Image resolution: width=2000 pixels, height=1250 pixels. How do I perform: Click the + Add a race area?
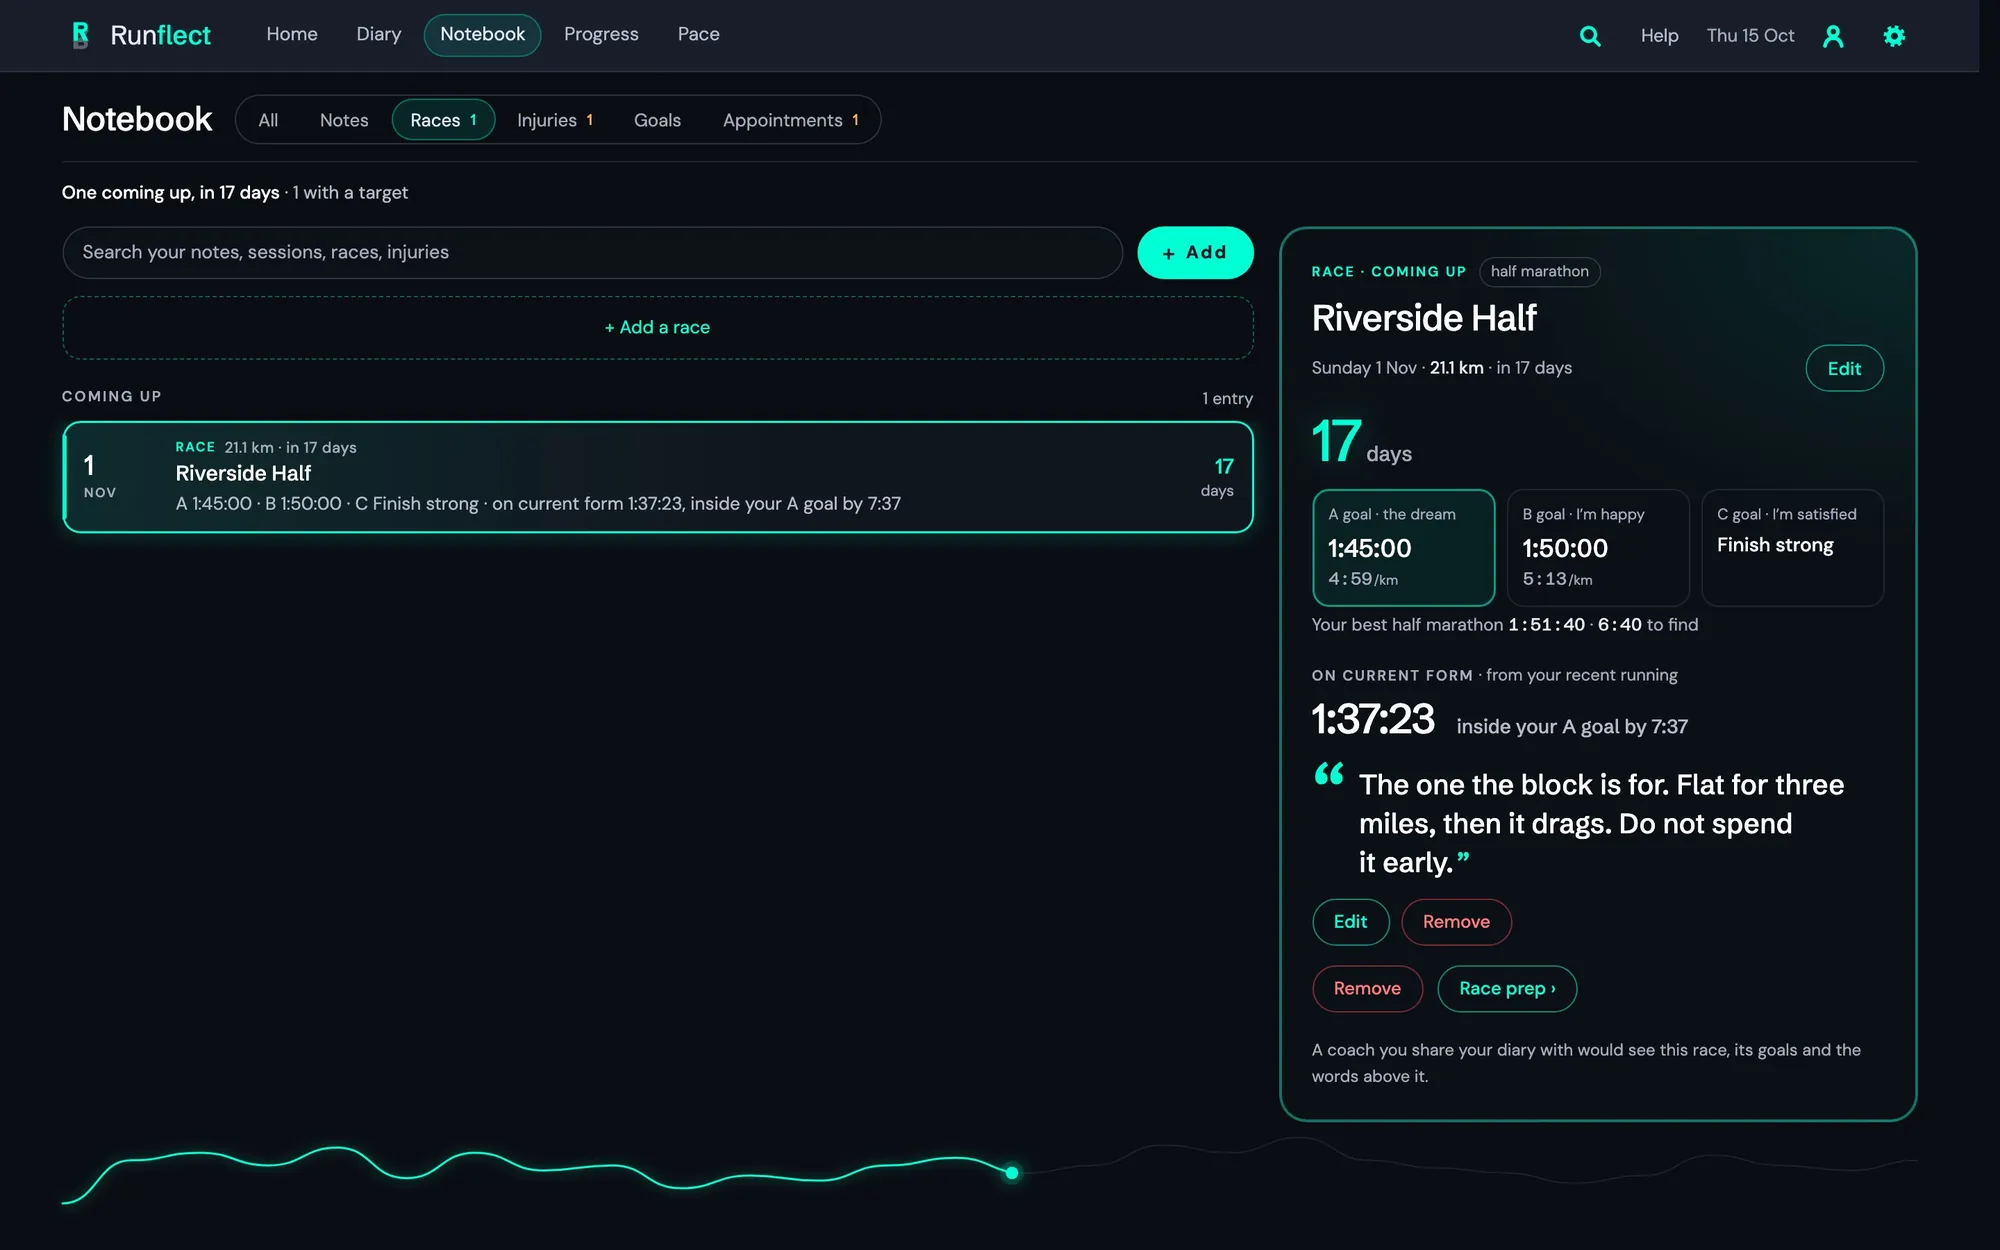657,328
